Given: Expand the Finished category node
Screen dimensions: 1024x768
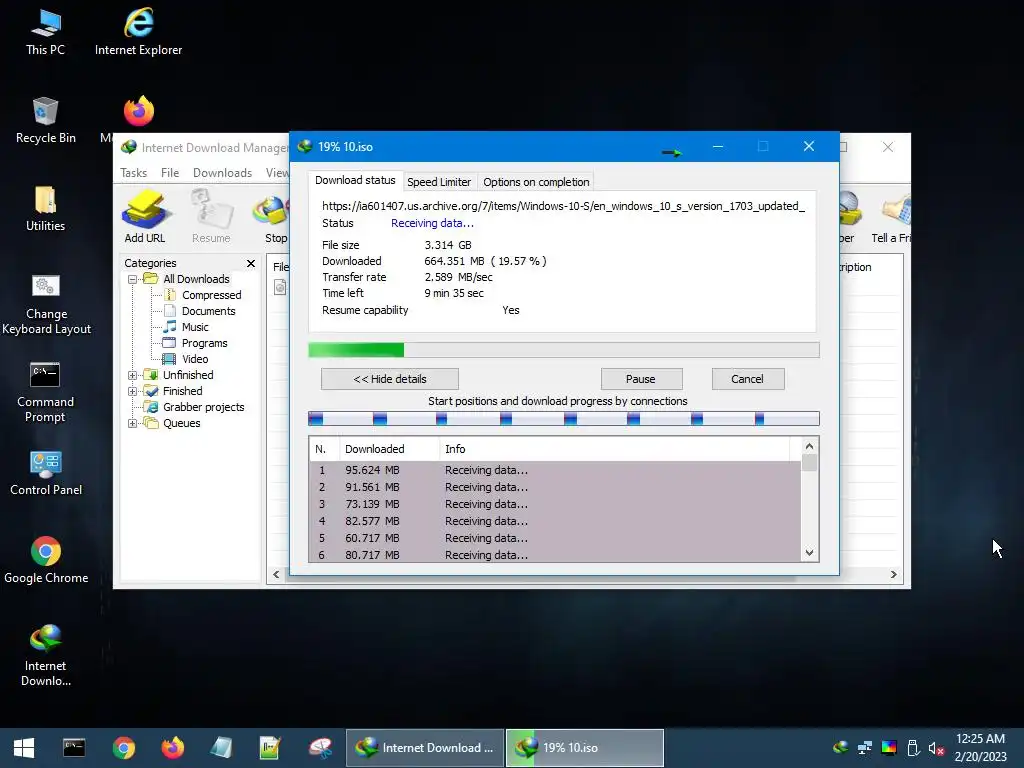Looking at the screenshot, I should (x=132, y=391).
